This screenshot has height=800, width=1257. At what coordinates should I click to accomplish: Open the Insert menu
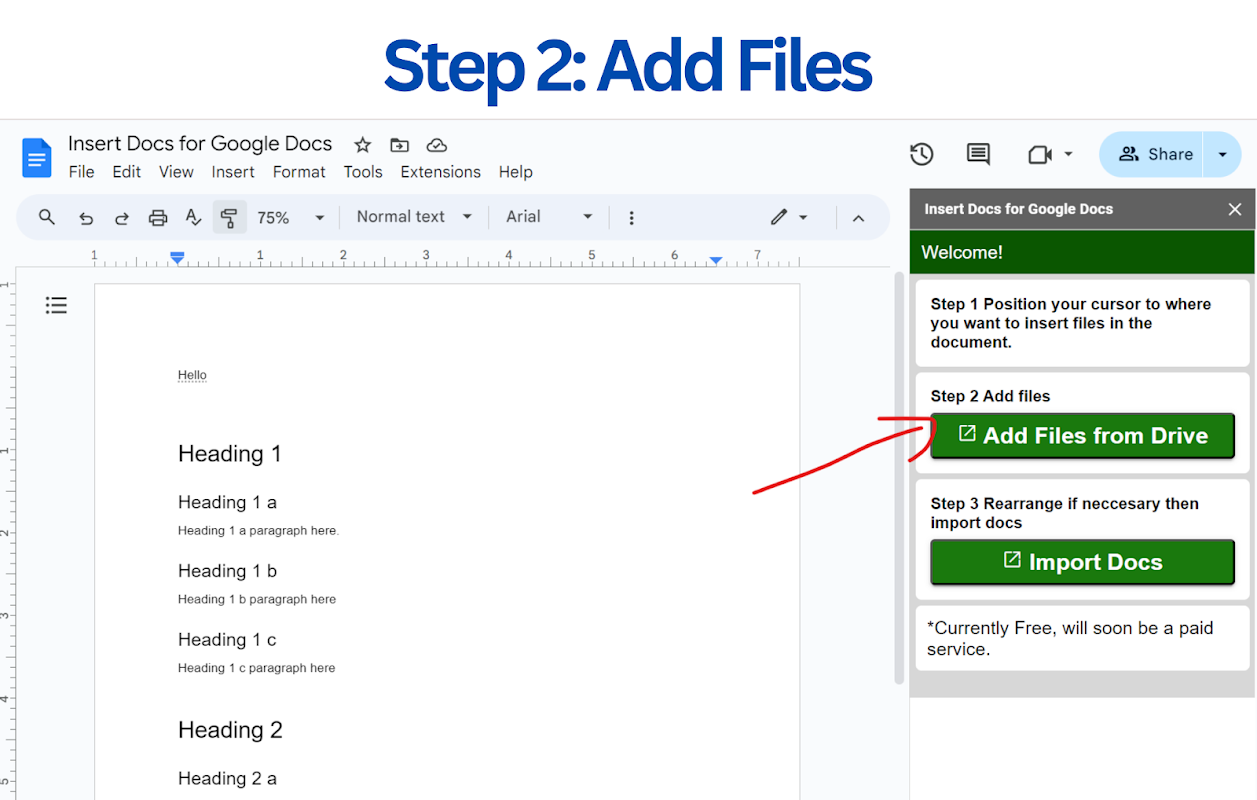coord(233,172)
